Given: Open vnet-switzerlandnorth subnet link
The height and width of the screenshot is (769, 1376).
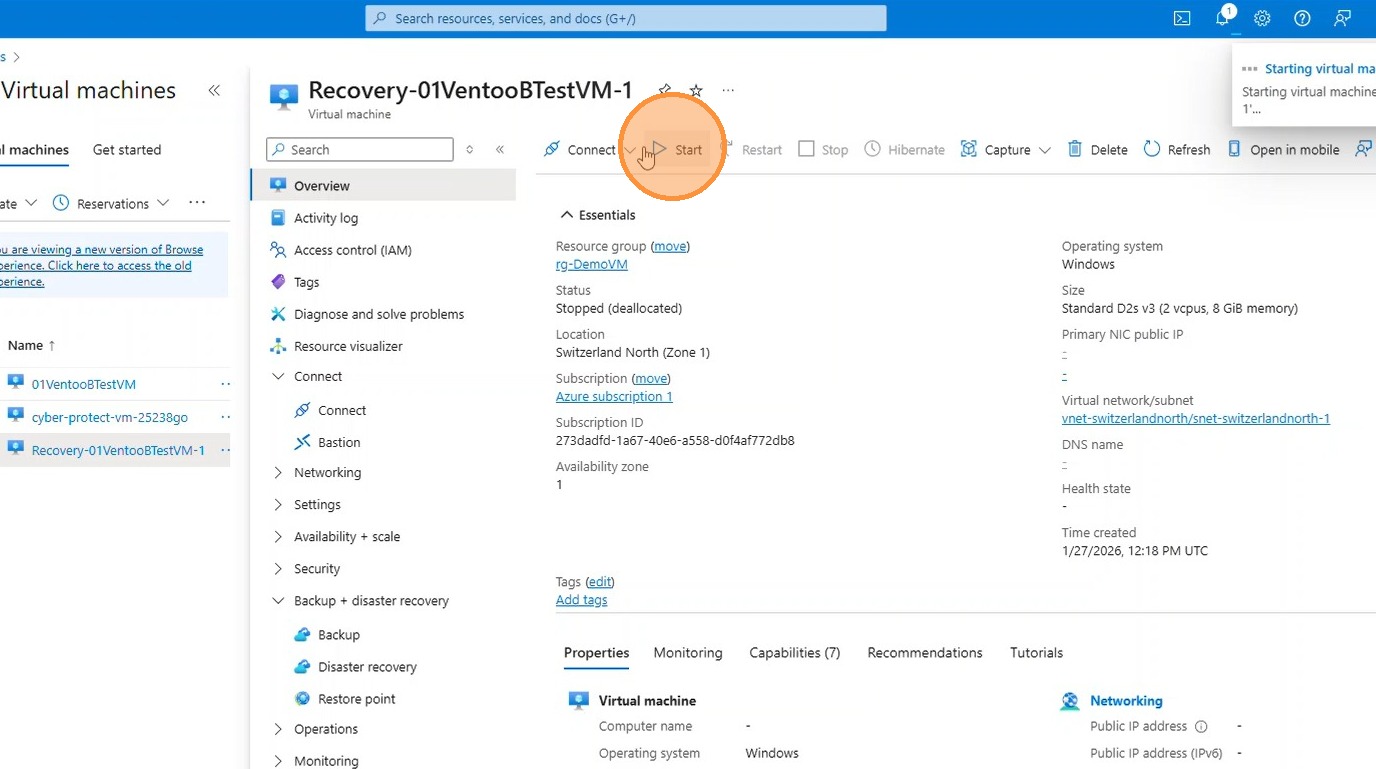Looking at the screenshot, I should point(1196,418).
